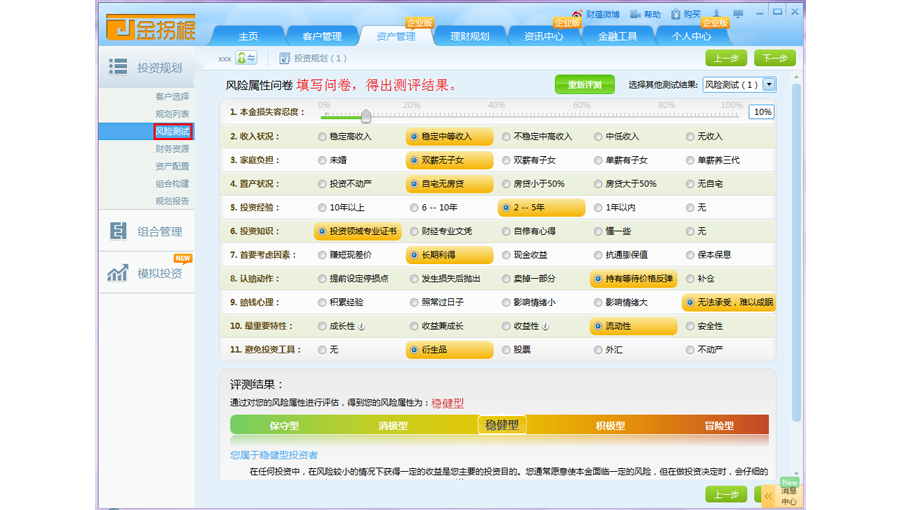Open 组合管理 sidebar icon
The image size is (900, 510).
(x=118, y=231)
